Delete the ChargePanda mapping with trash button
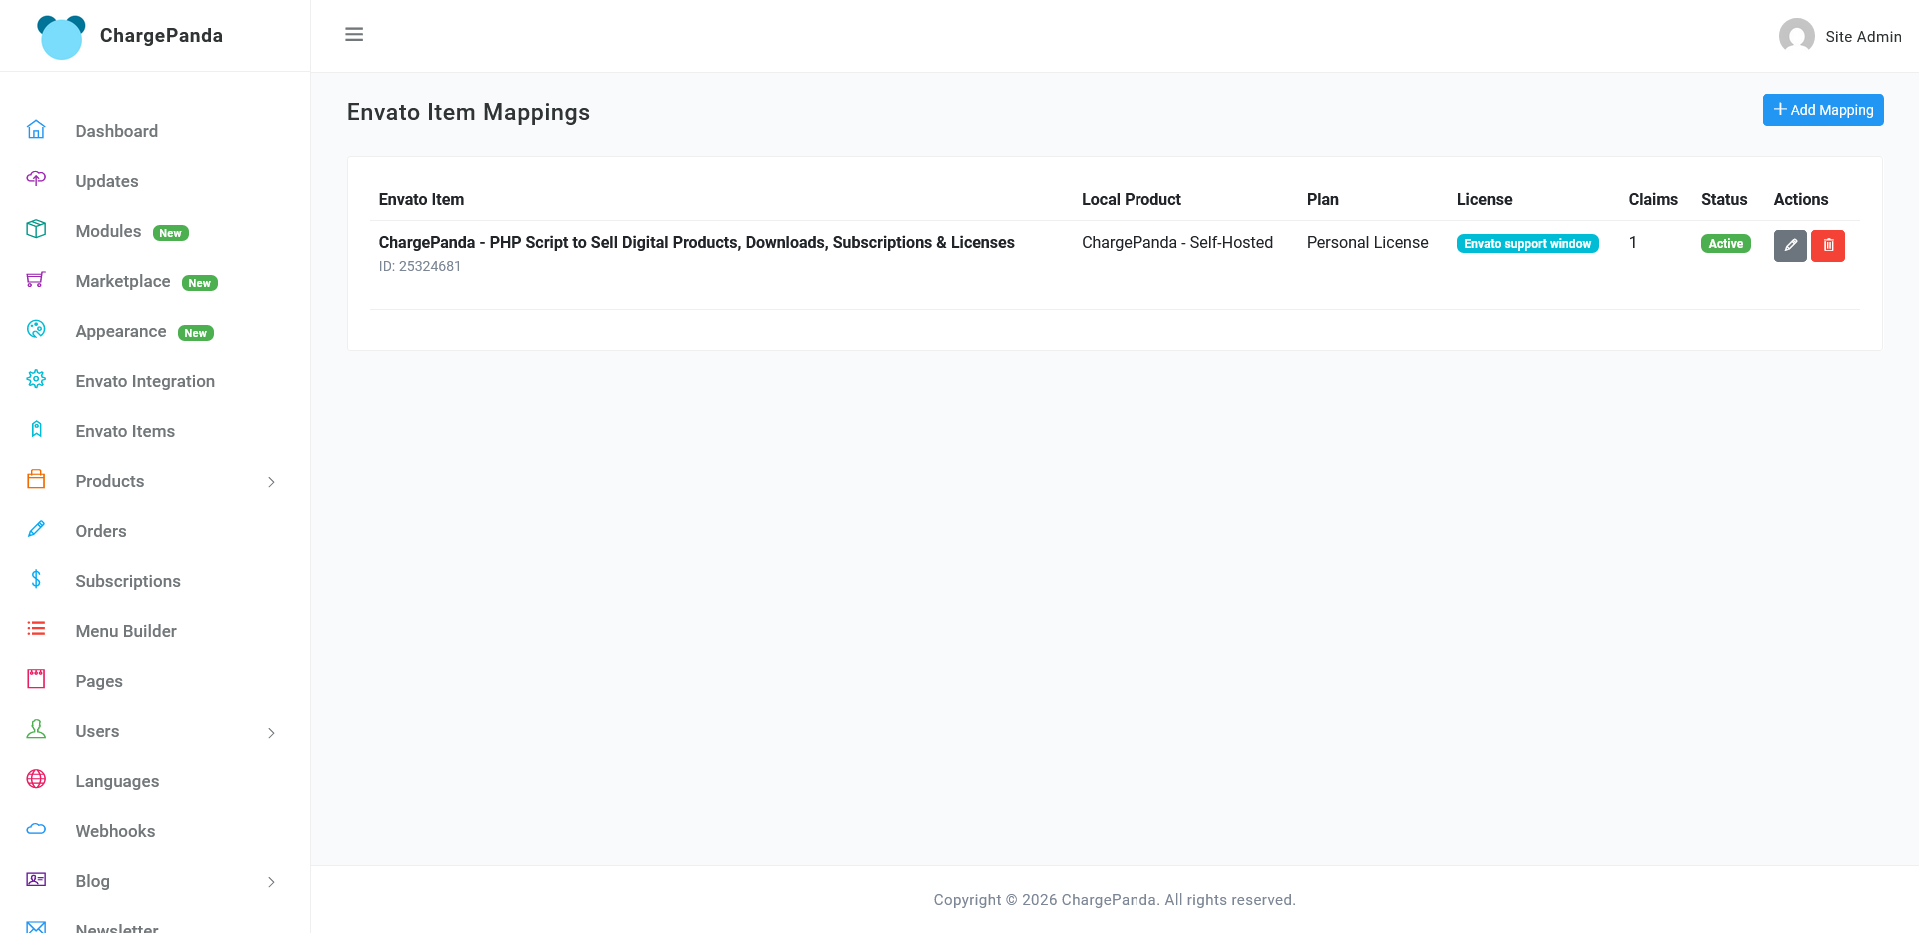 (x=1828, y=245)
